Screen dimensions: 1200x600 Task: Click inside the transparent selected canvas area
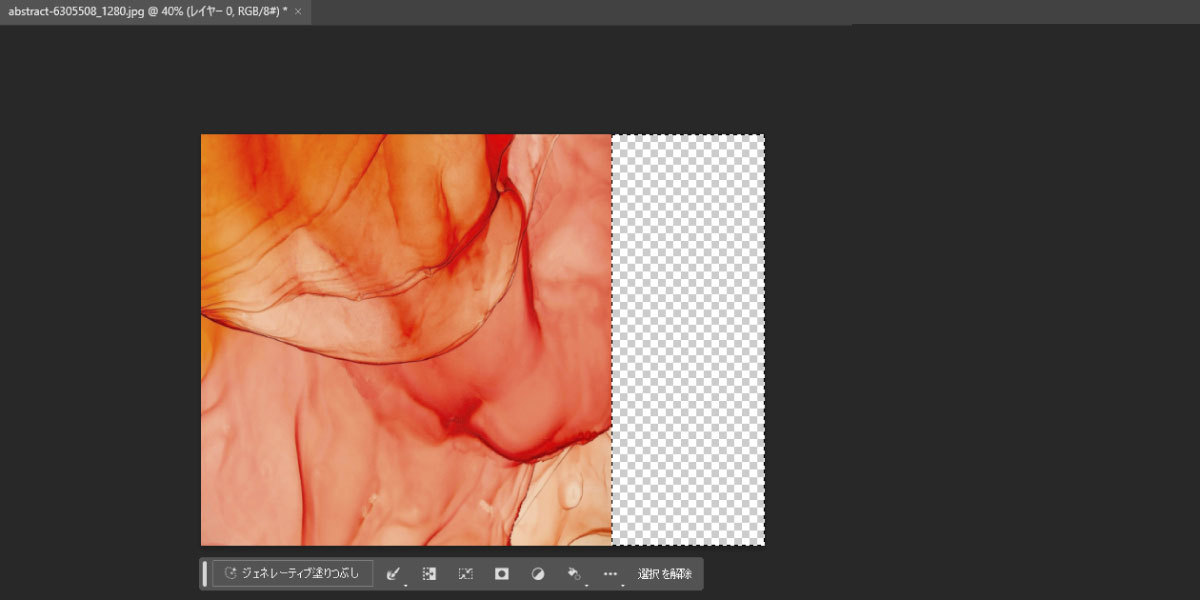(688, 340)
